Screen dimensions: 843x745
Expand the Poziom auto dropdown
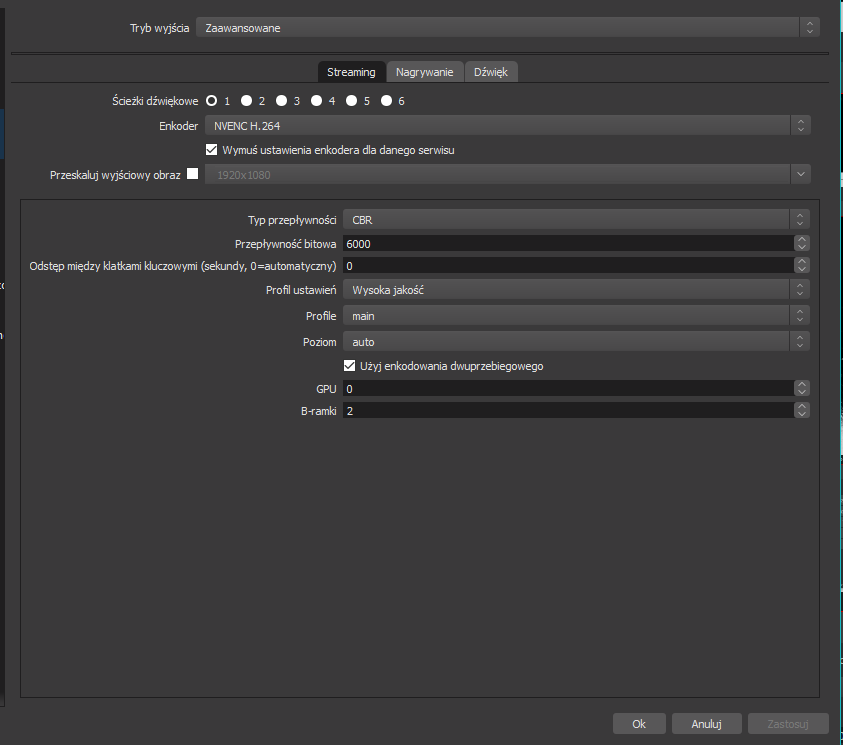[575, 342]
